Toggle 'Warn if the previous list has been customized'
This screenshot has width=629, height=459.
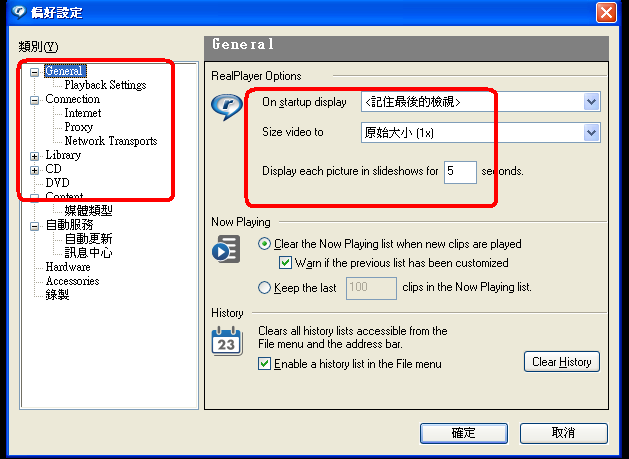tap(285, 263)
